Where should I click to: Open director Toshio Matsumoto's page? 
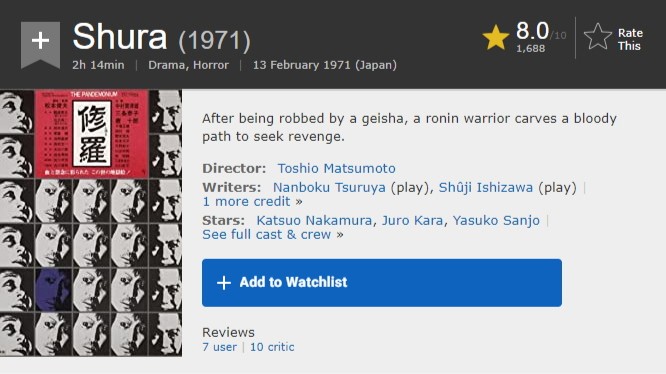point(336,169)
